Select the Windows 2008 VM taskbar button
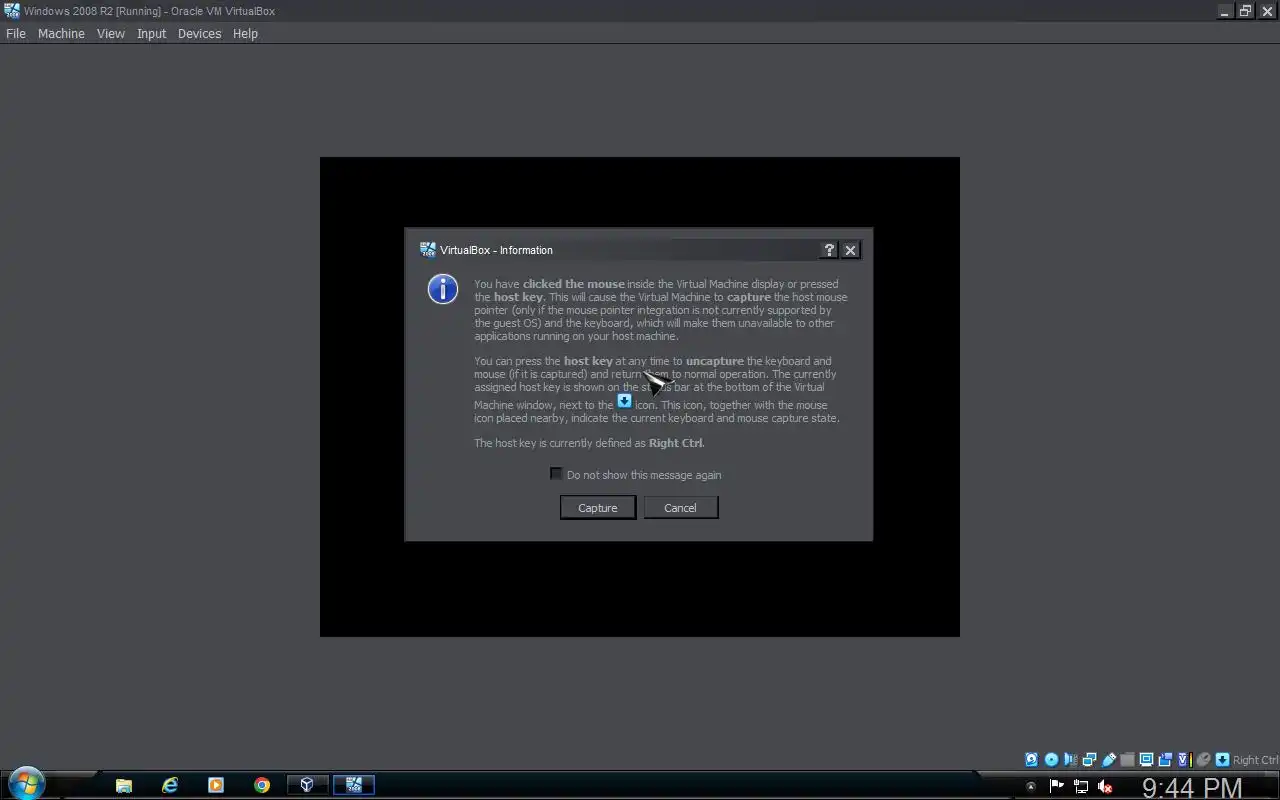 click(x=353, y=785)
